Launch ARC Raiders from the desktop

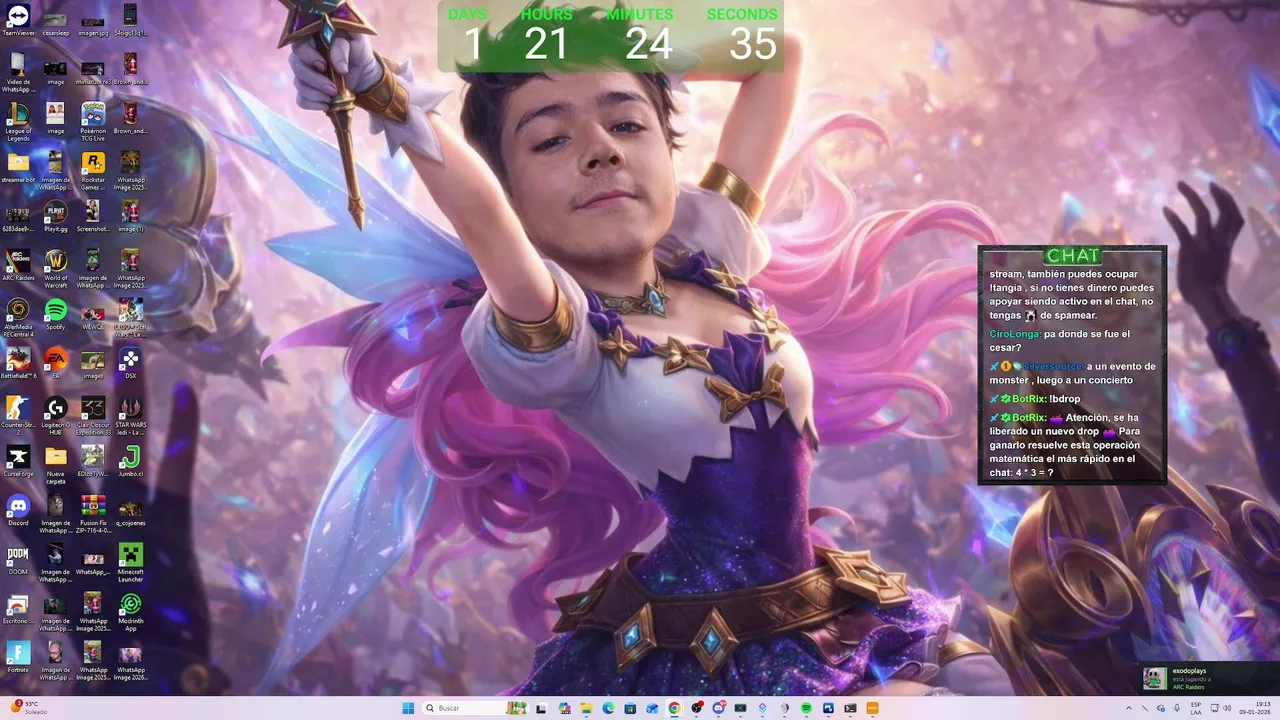[x=18, y=264]
